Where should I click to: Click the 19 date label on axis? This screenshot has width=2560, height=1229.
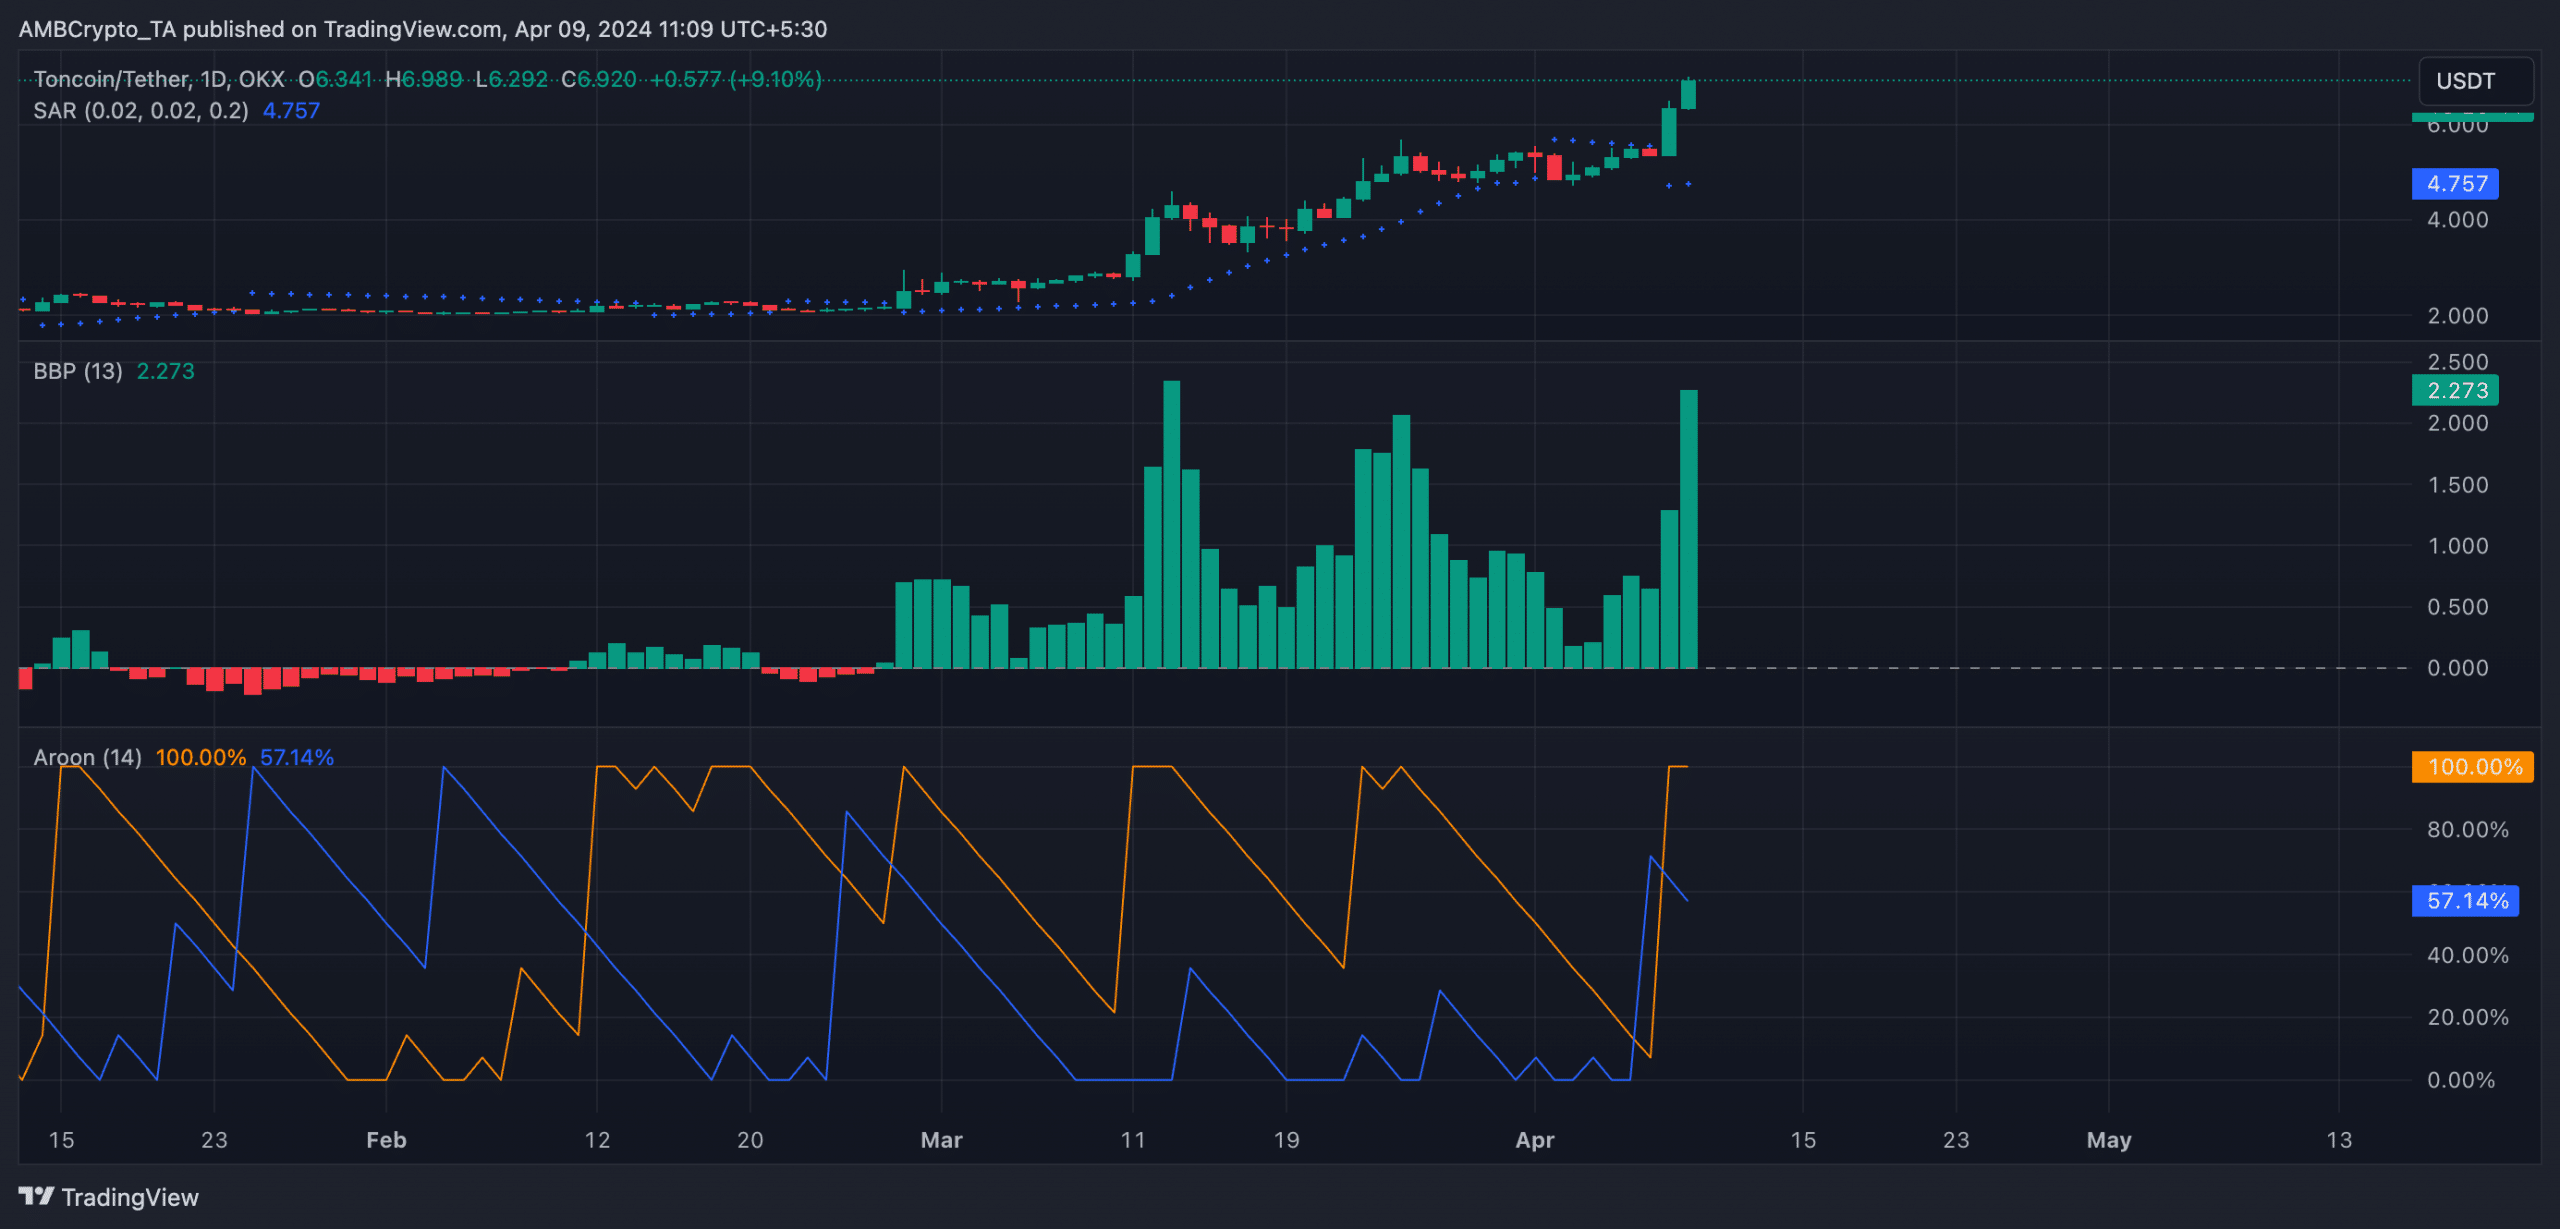point(1286,1140)
